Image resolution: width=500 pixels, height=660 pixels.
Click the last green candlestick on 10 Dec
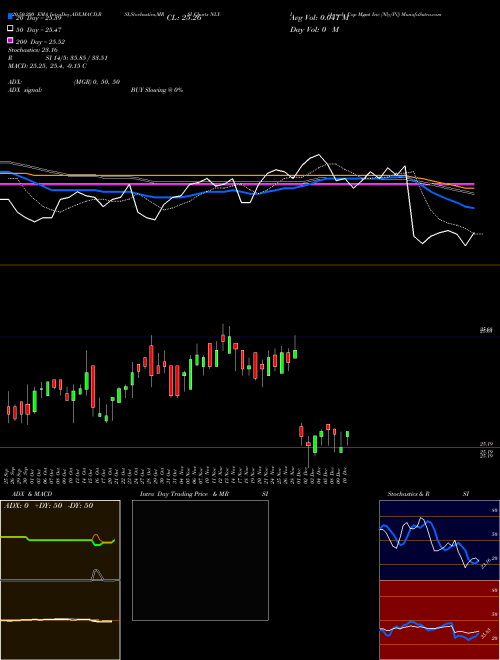[x=348, y=434]
